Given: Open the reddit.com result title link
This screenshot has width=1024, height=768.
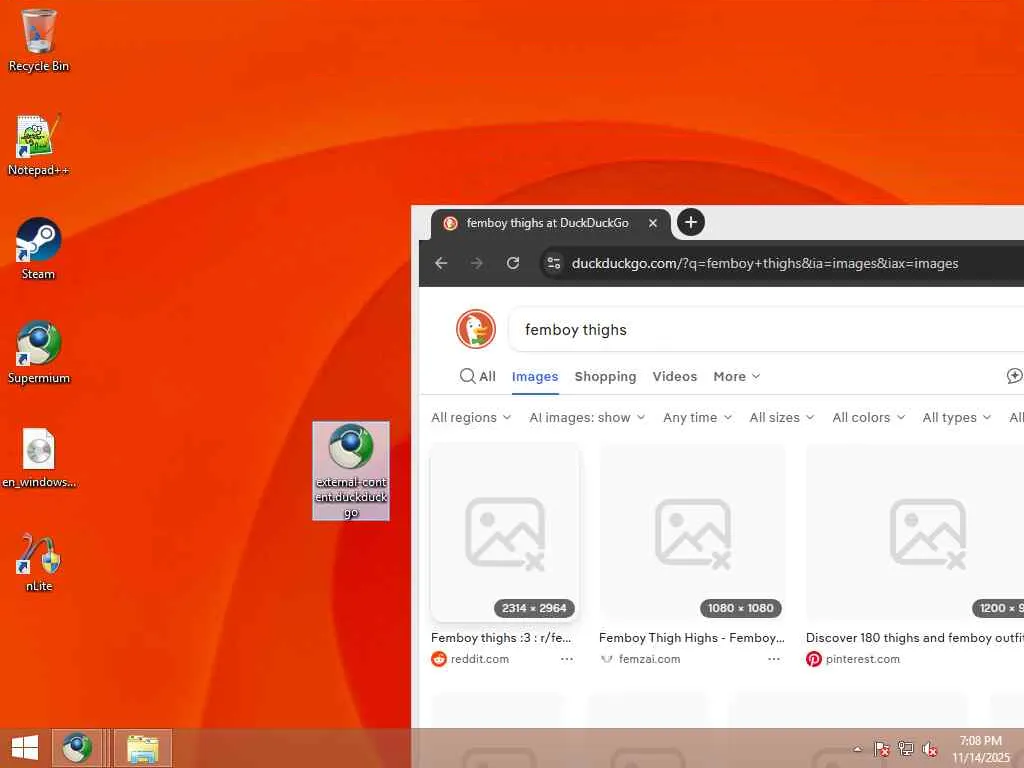Looking at the screenshot, I should (x=501, y=637).
